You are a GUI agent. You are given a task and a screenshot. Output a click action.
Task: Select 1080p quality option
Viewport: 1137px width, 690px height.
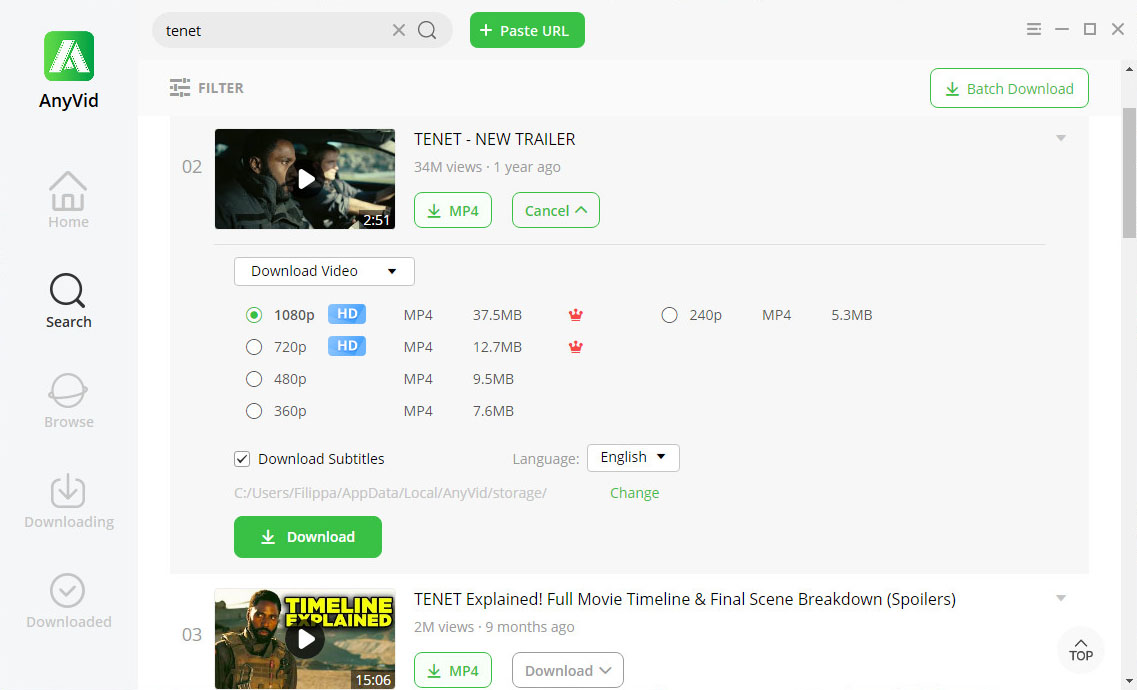[254, 315]
